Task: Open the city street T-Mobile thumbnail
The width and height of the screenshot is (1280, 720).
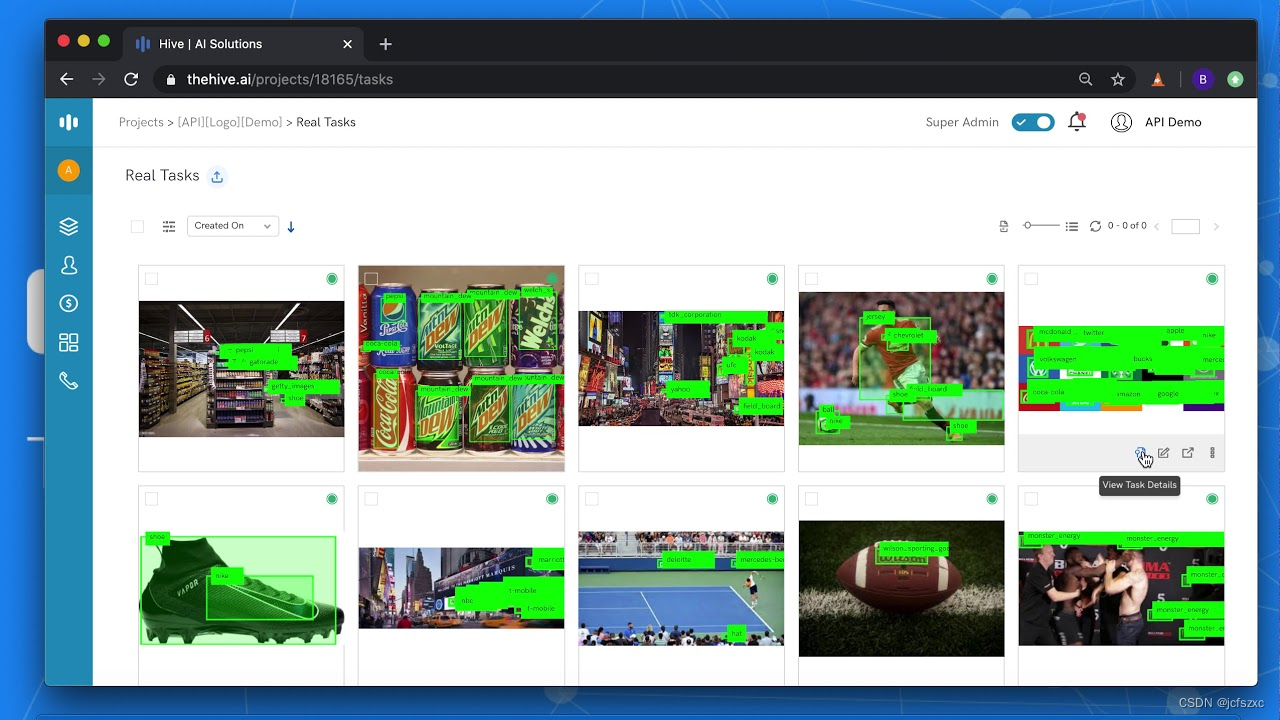Action: [x=461, y=589]
